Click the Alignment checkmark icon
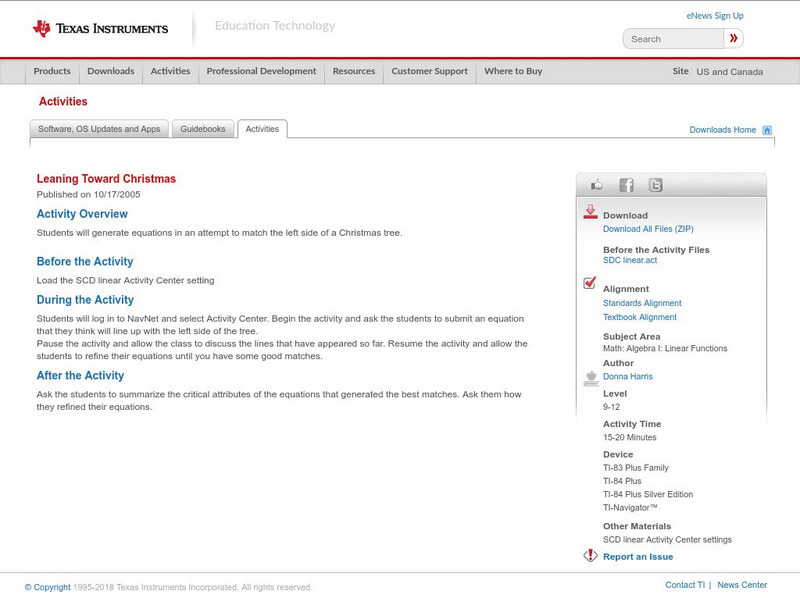800x598 pixels. 590,285
